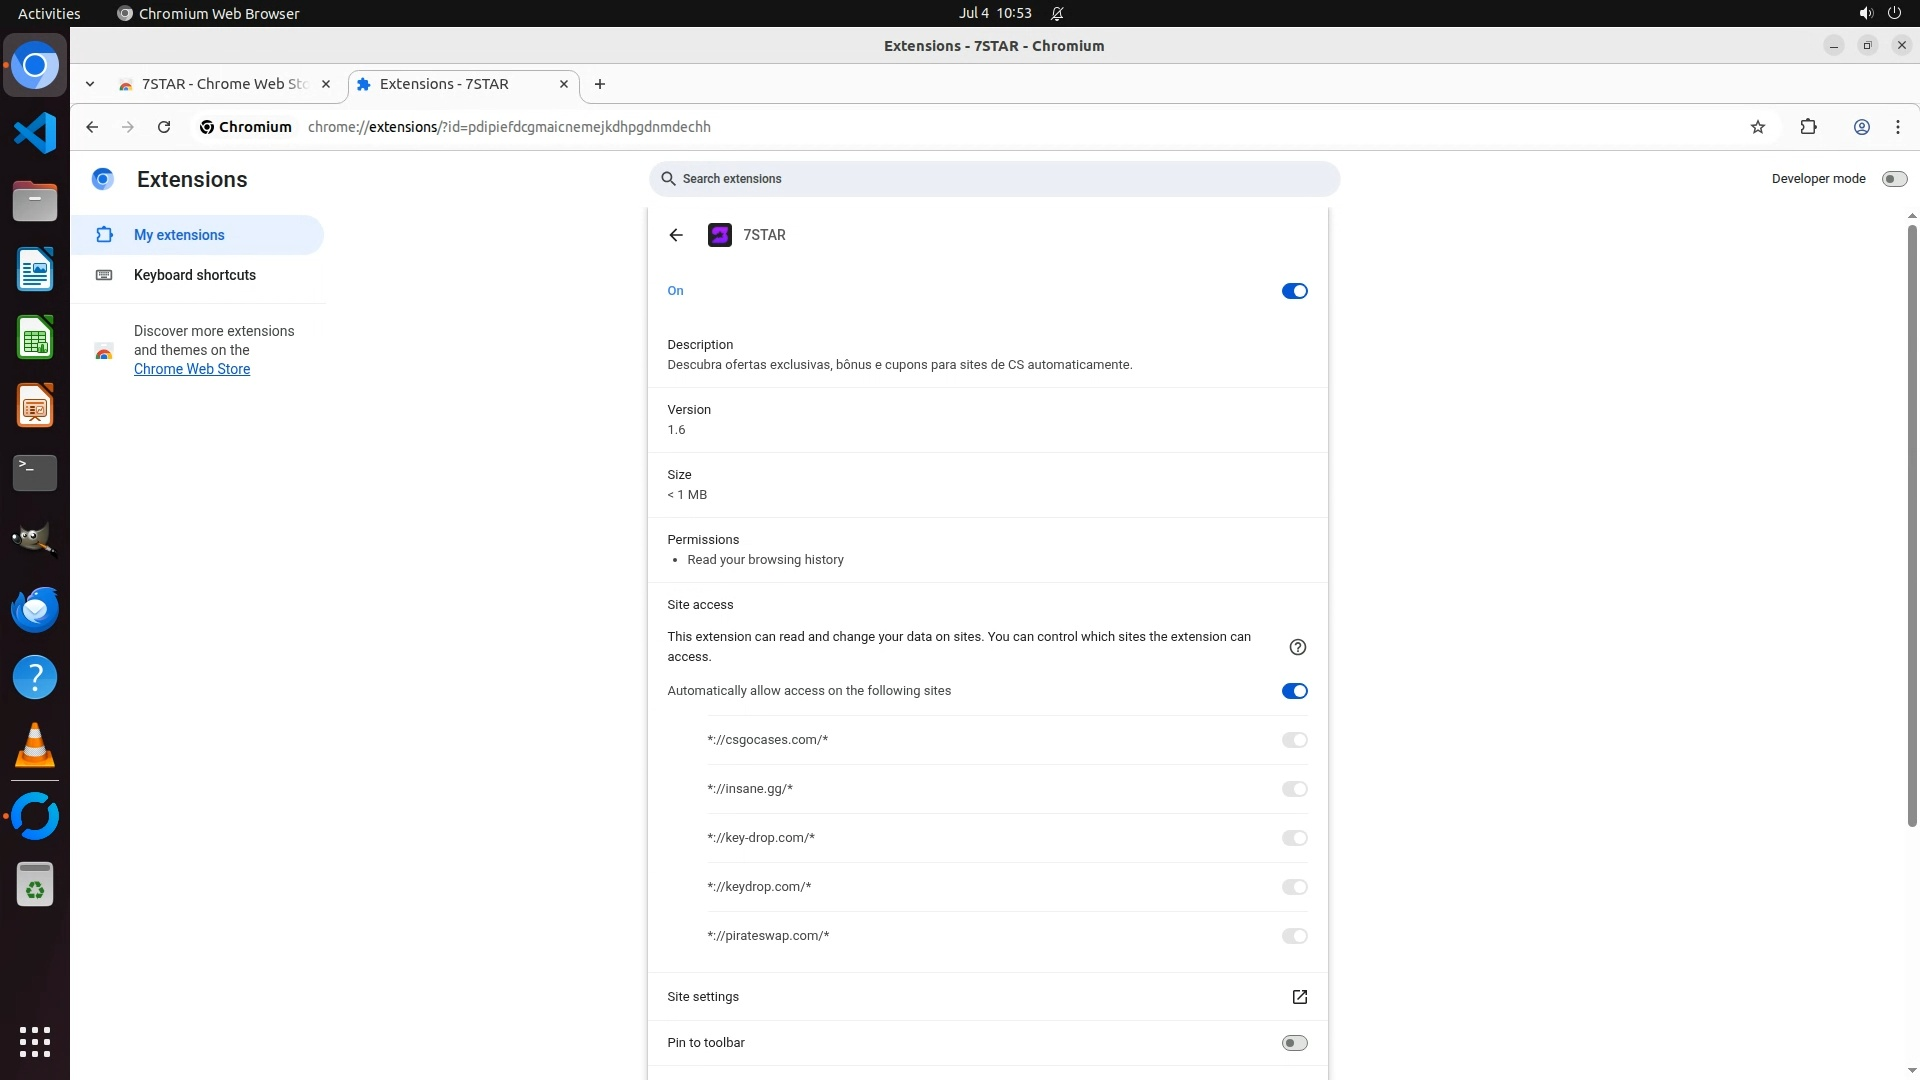
Task: Click the back arrow beside 7STAR
Action: (x=676, y=235)
